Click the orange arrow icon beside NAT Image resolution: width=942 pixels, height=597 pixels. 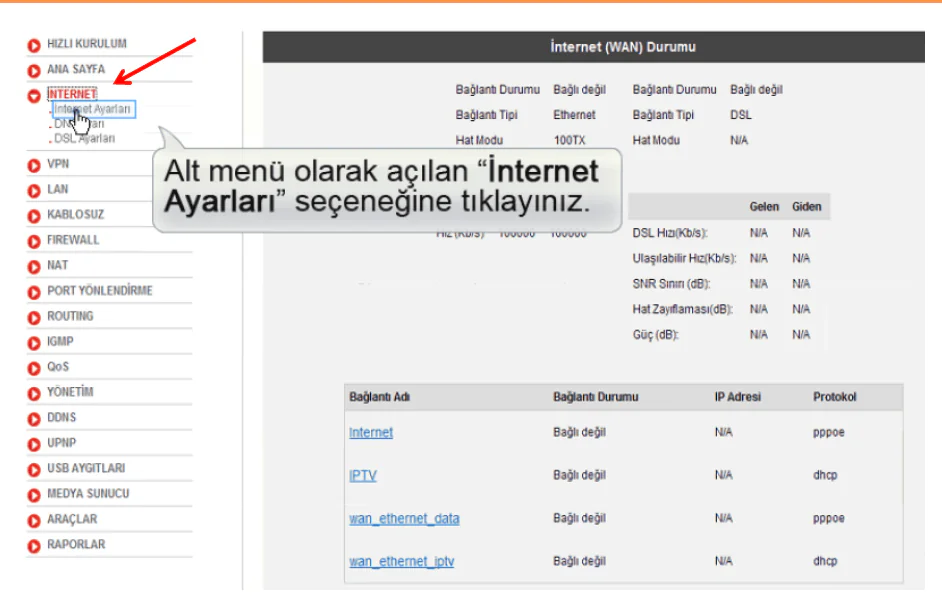[x=33, y=265]
